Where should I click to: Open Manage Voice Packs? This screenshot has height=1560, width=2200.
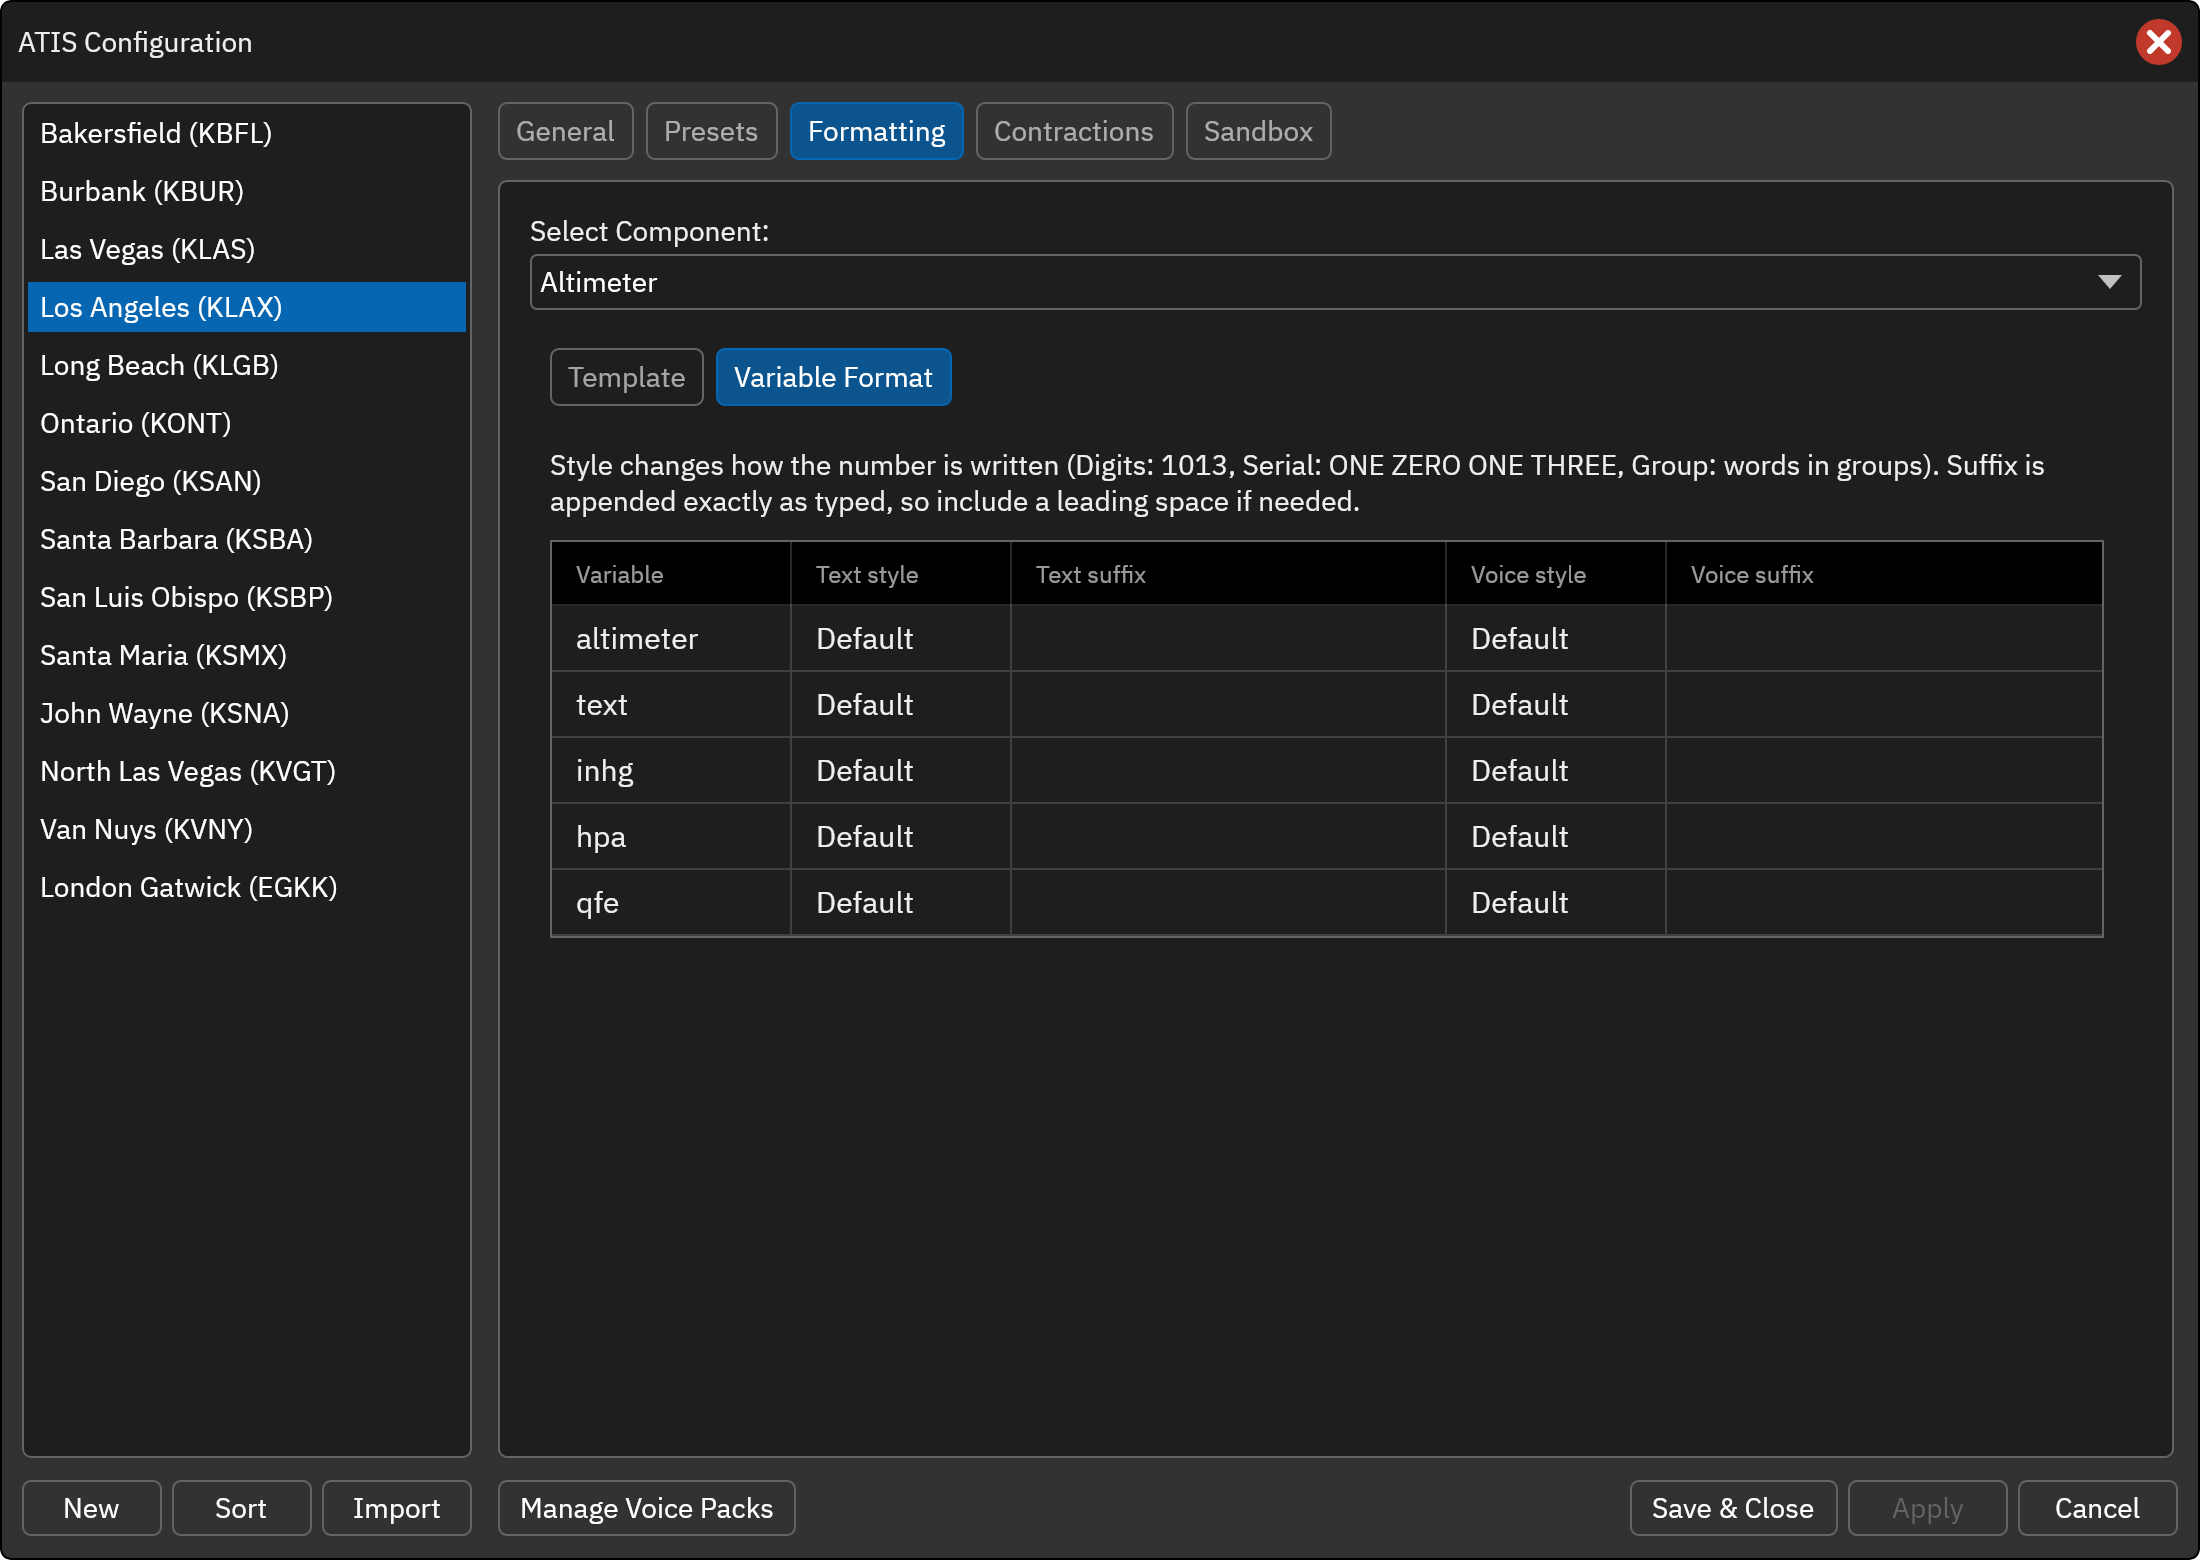click(647, 1508)
